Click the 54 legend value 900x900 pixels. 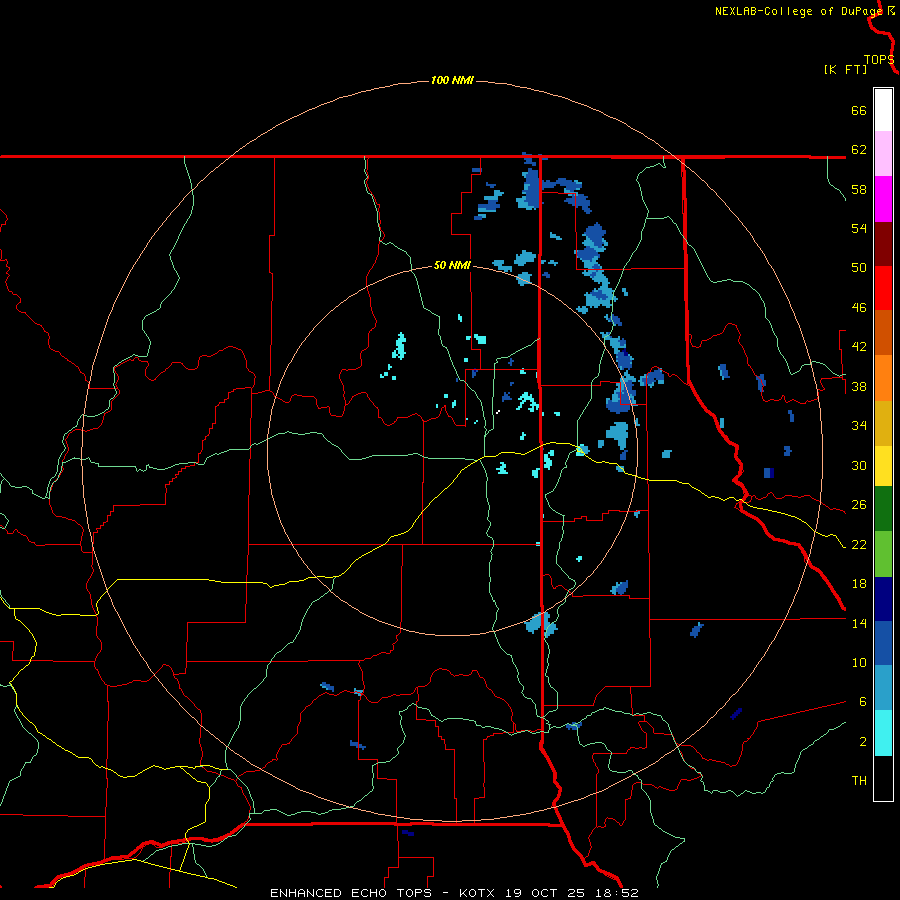pyautogui.click(x=859, y=228)
